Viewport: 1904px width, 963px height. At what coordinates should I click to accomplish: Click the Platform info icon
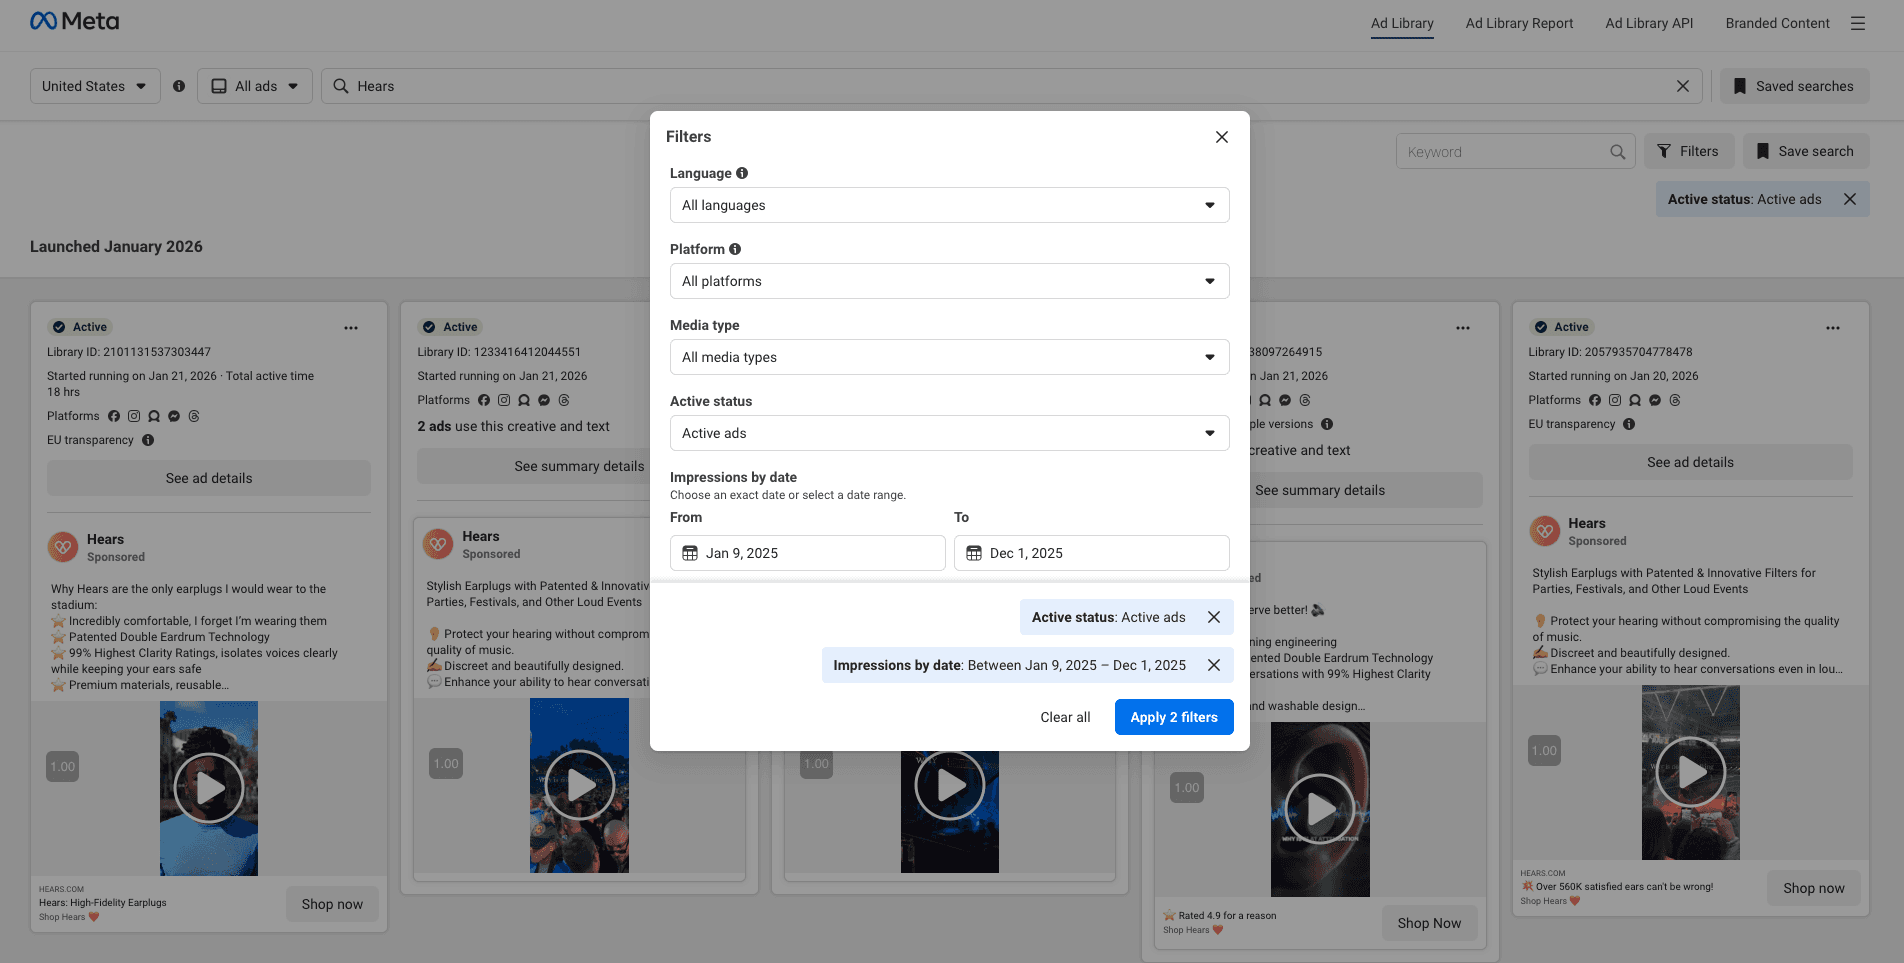point(735,249)
